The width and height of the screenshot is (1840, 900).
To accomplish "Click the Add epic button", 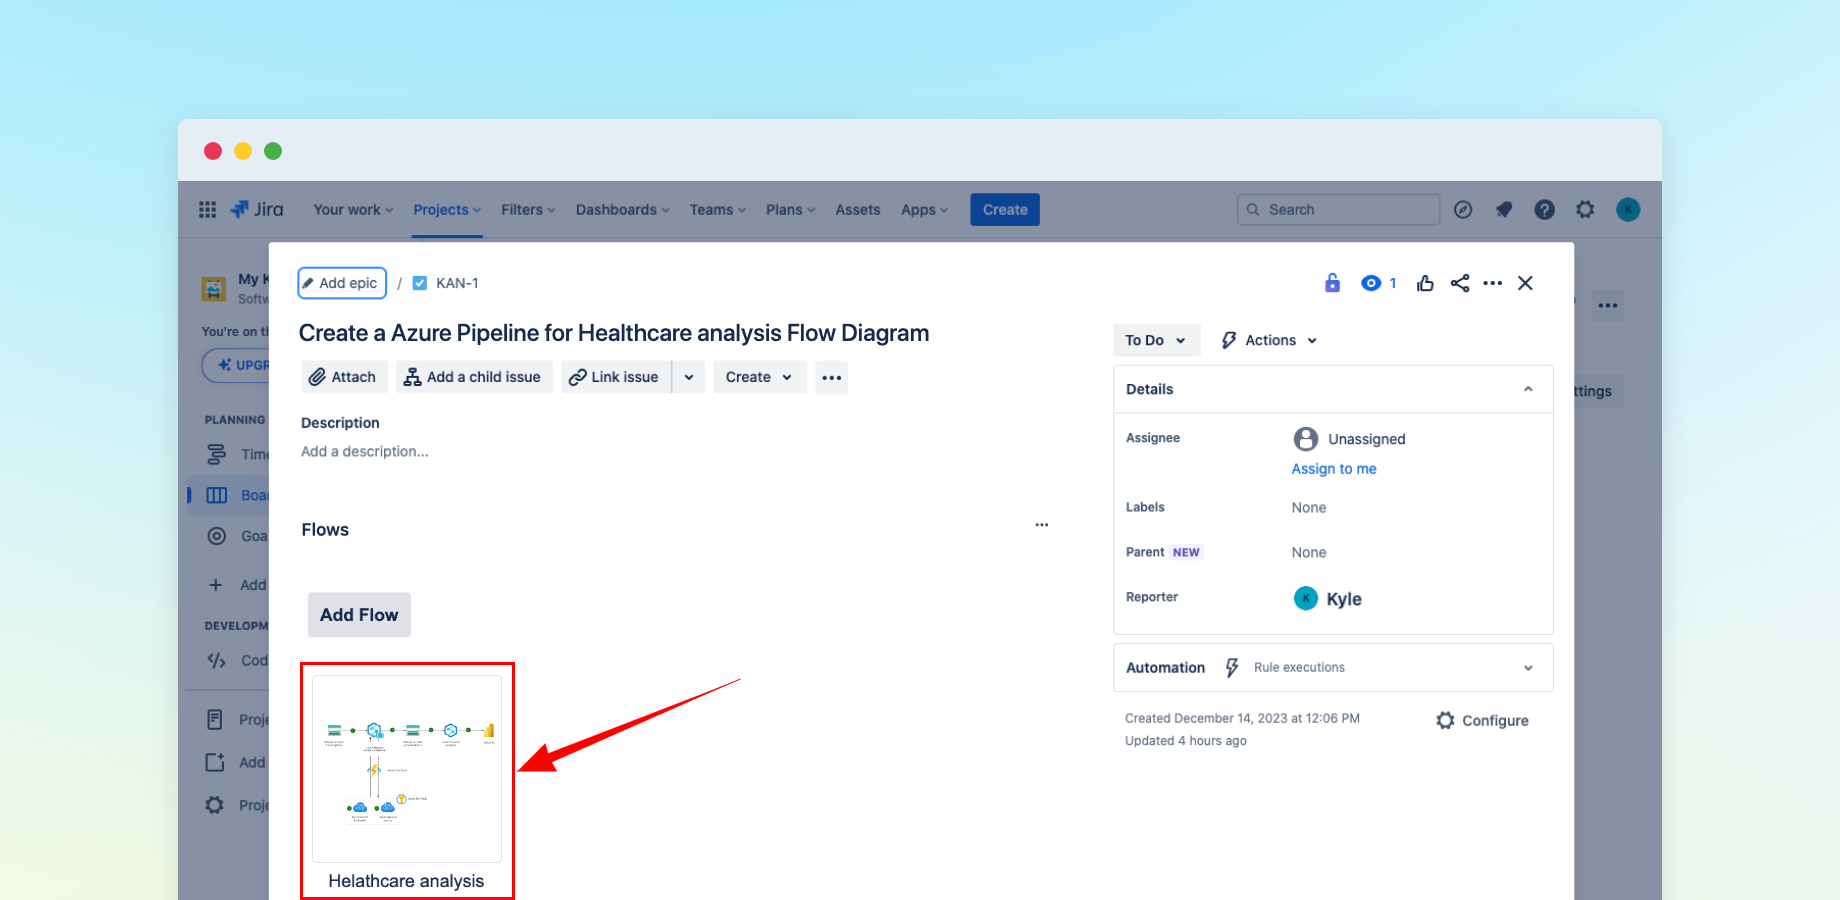I will (342, 283).
